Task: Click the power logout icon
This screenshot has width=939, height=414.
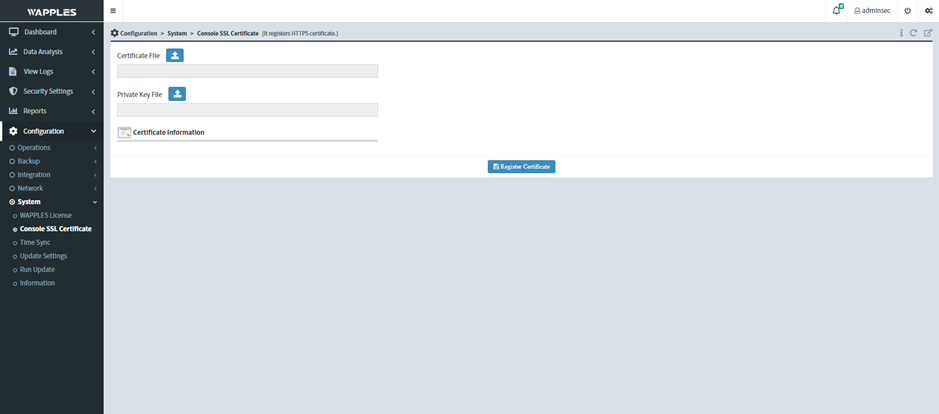Action: (907, 10)
